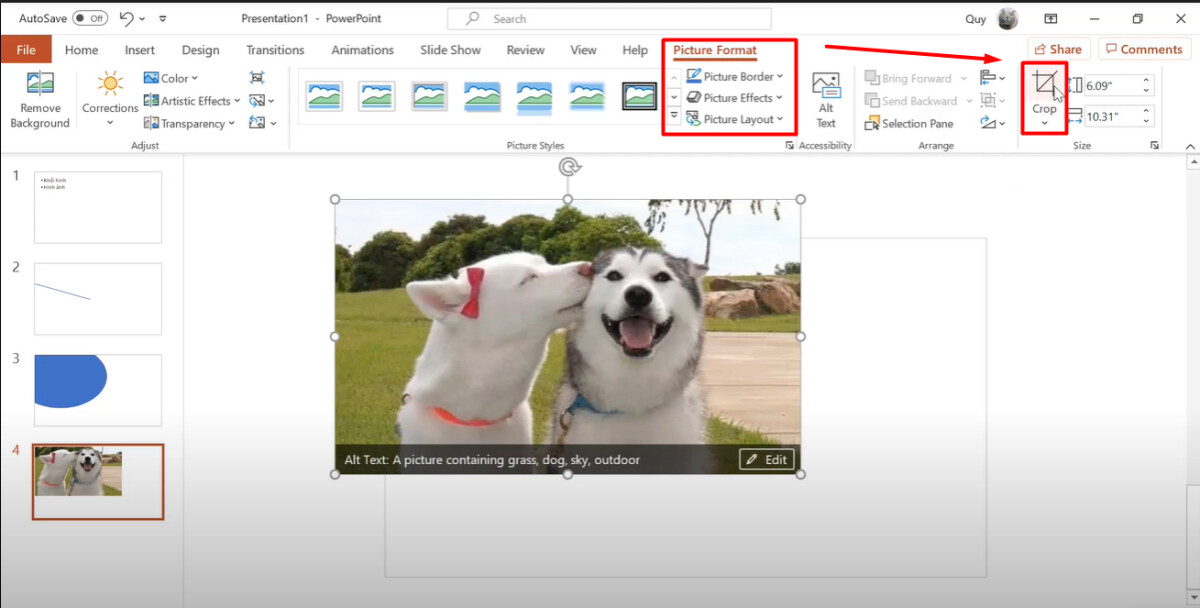1200x608 pixels.
Task: Open the Corrections sun icon menu
Action: coord(110,83)
